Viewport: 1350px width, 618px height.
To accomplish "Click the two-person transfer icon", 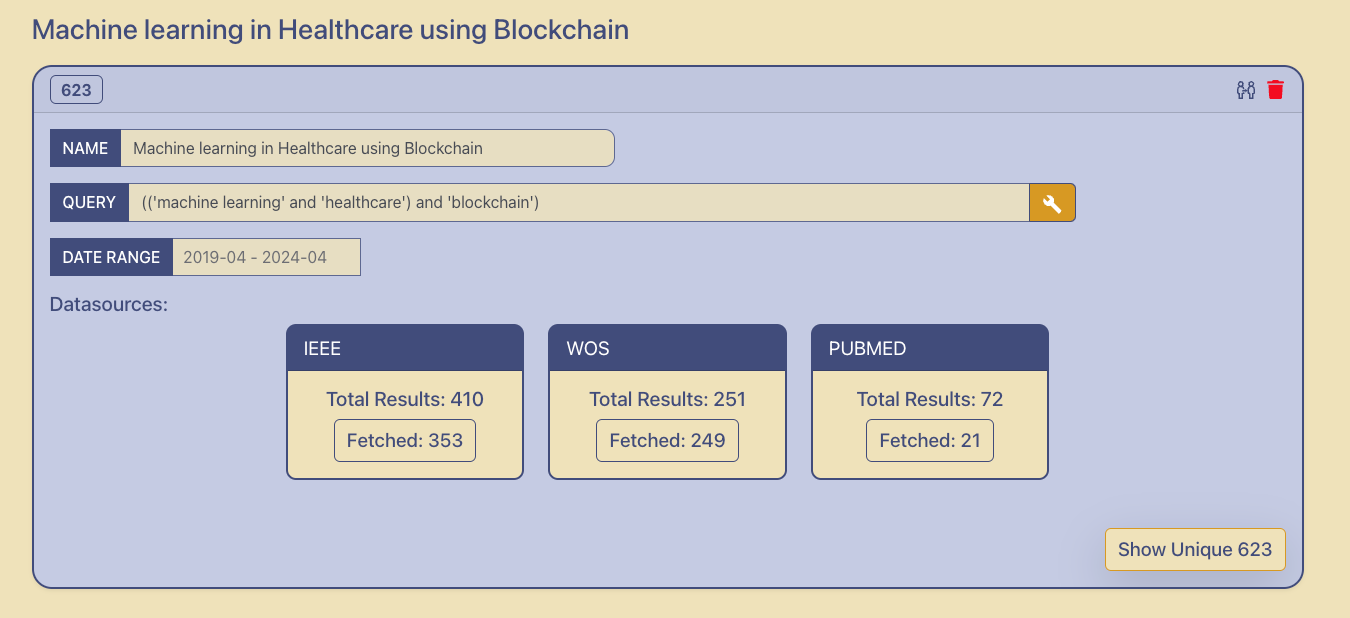I will 1245,90.
